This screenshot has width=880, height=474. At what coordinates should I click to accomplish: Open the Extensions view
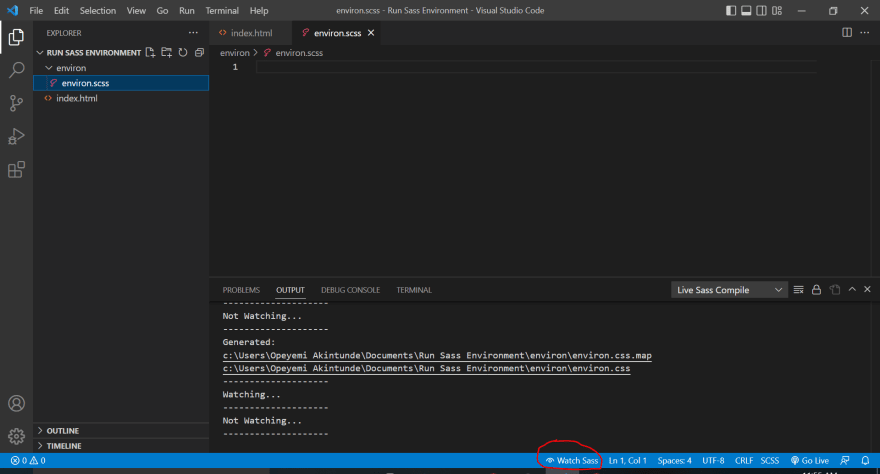pos(16,169)
